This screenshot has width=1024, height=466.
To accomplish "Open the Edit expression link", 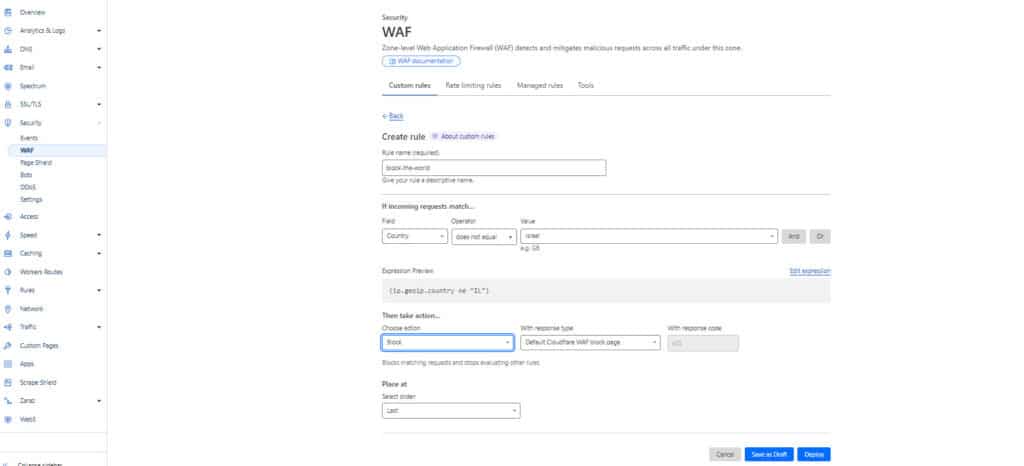I will click(810, 271).
